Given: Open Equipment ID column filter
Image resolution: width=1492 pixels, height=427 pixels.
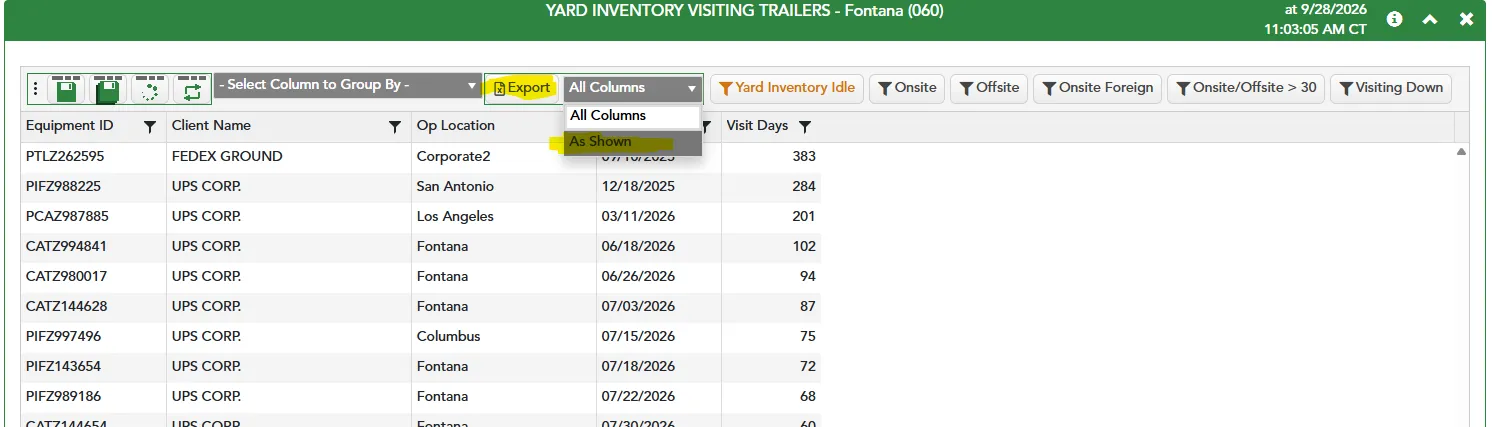Looking at the screenshot, I should coord(150,127).
